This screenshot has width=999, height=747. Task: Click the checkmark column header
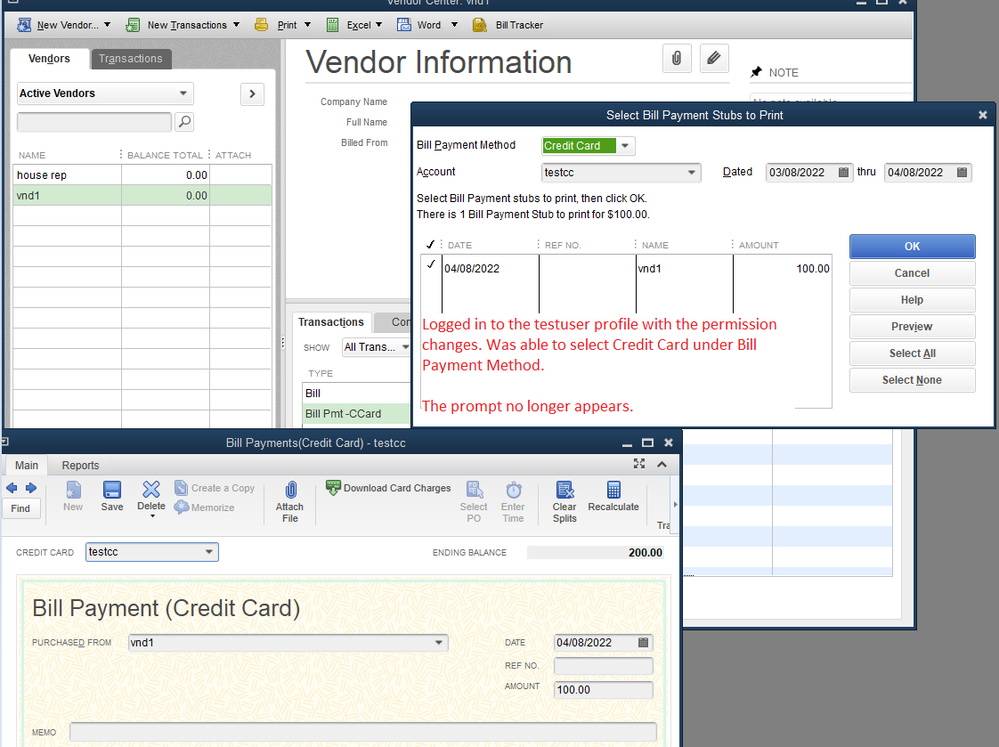click(x=431, y=244)
